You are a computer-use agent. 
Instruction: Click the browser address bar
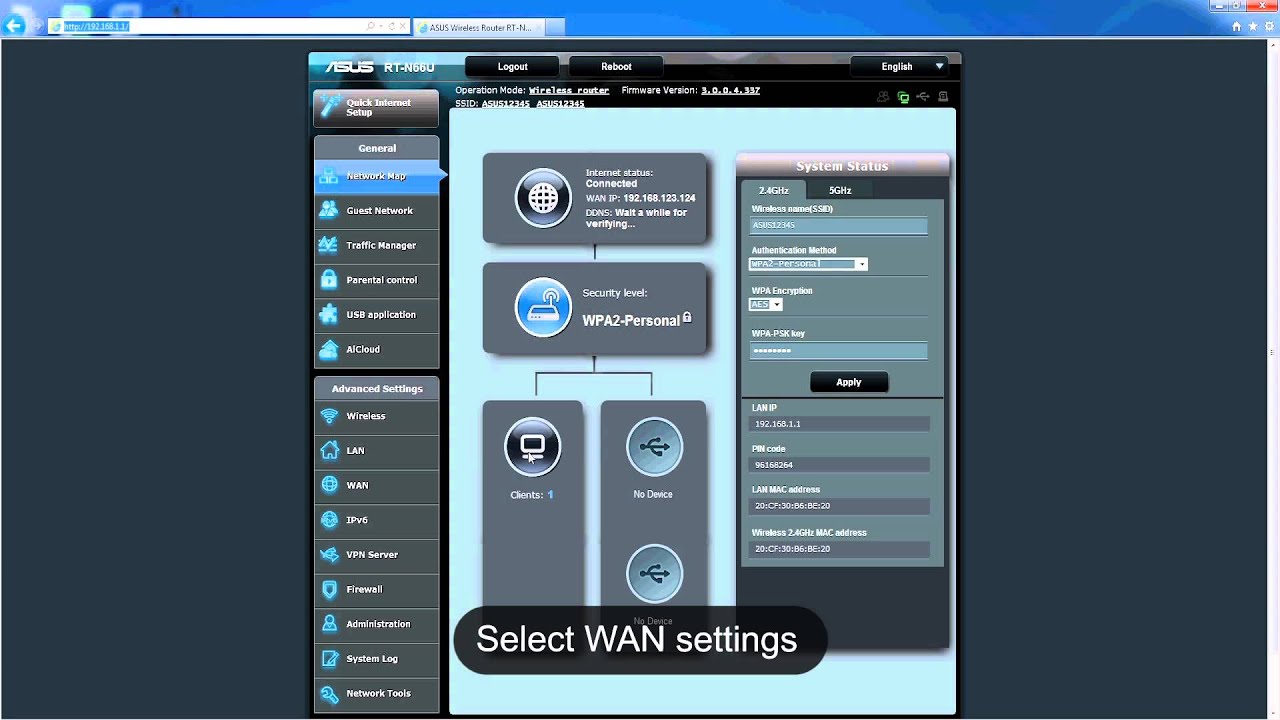pos(207,26)
